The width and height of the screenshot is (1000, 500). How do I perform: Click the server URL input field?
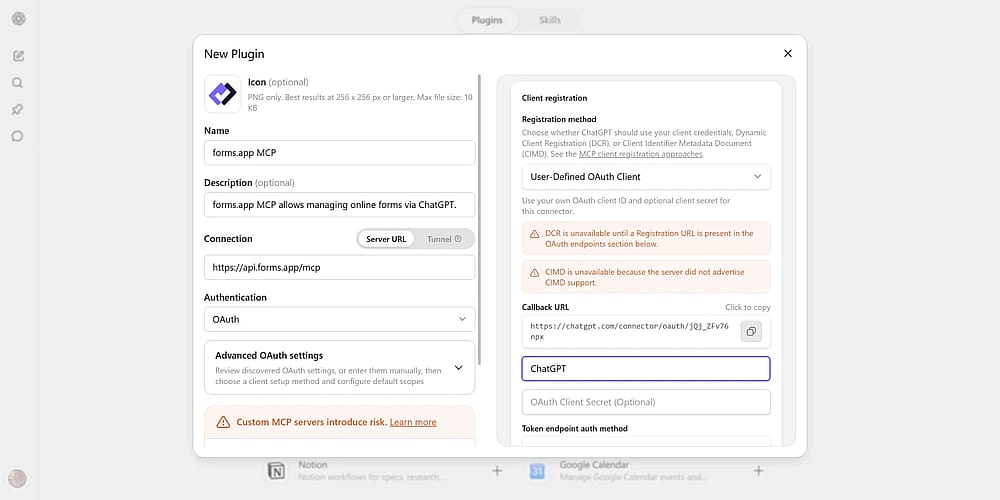point(339,268)
